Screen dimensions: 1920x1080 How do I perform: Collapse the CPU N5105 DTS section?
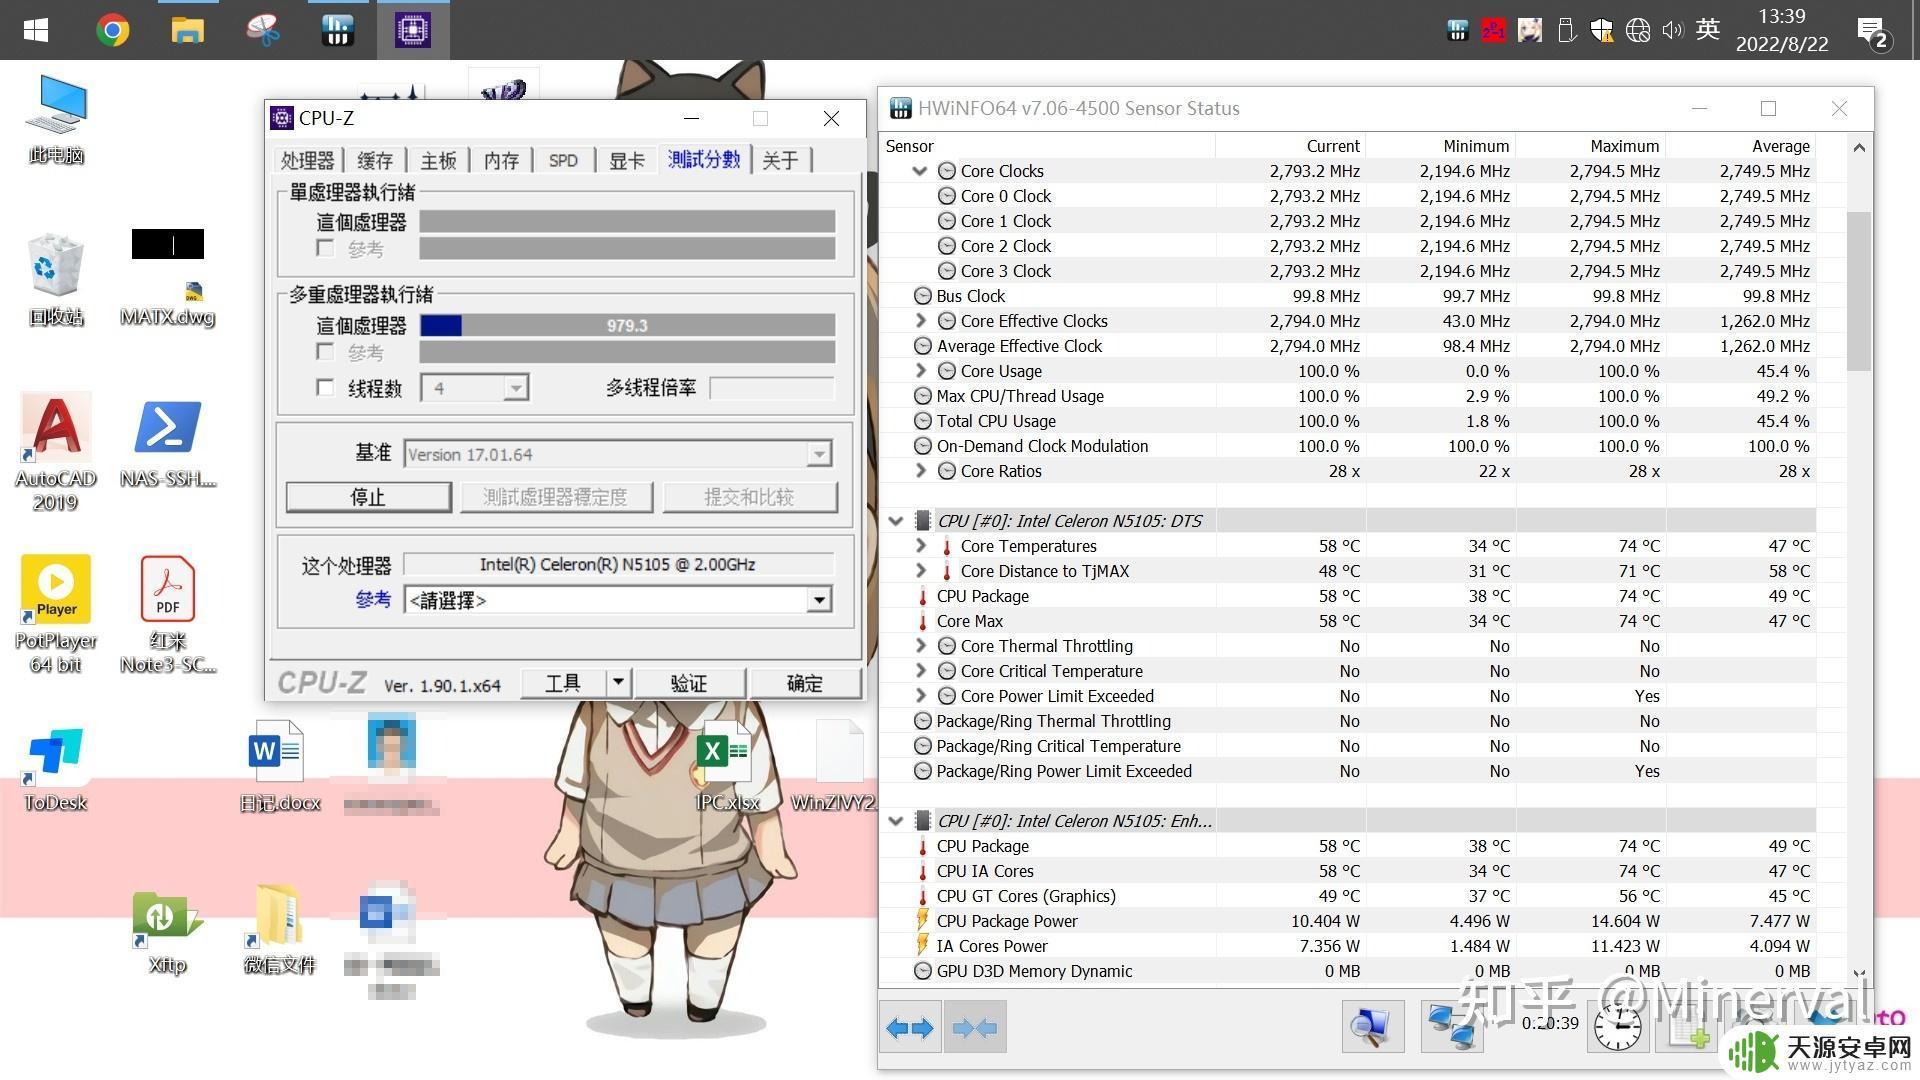[896, 521]
